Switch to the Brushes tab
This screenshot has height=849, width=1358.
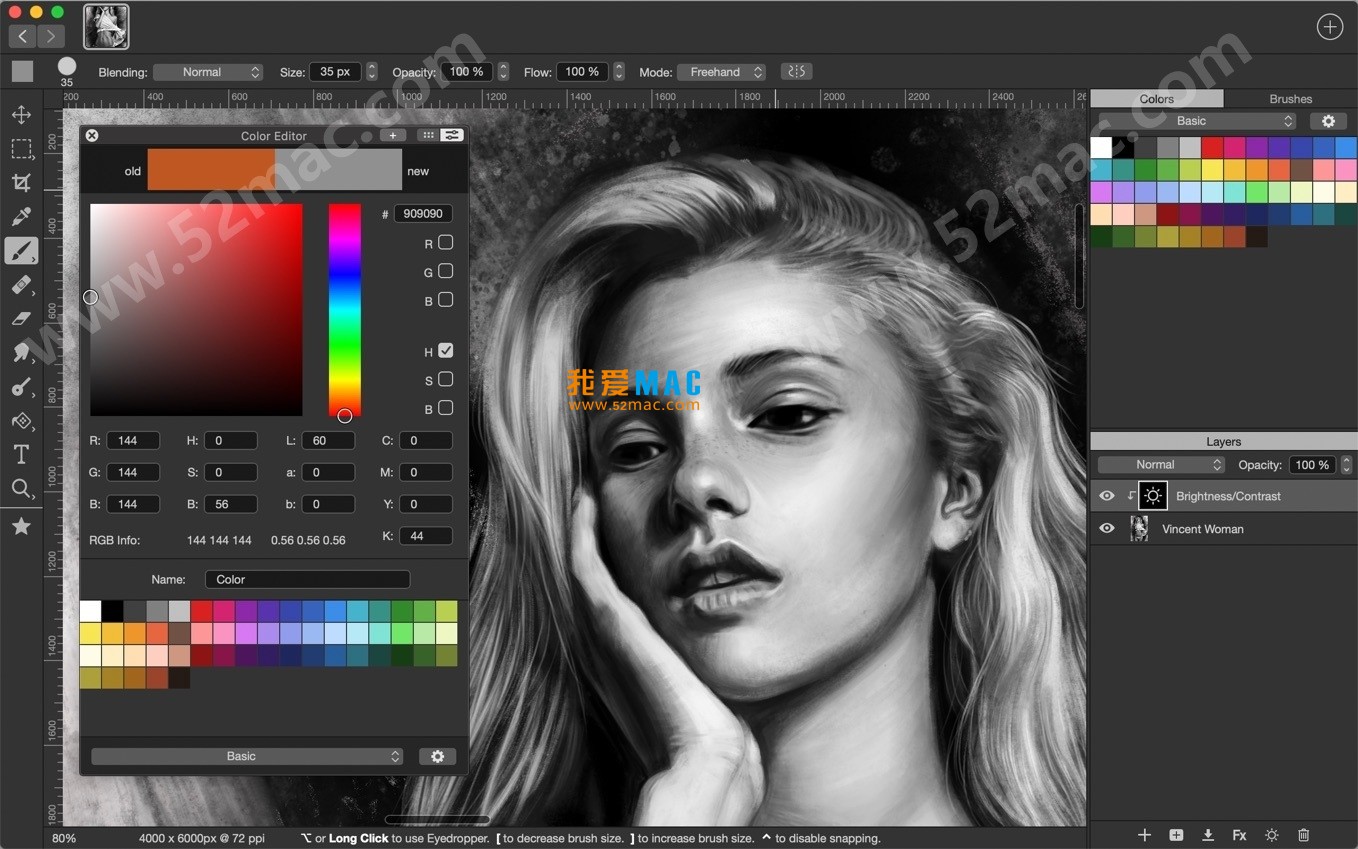click(1291, 99)
